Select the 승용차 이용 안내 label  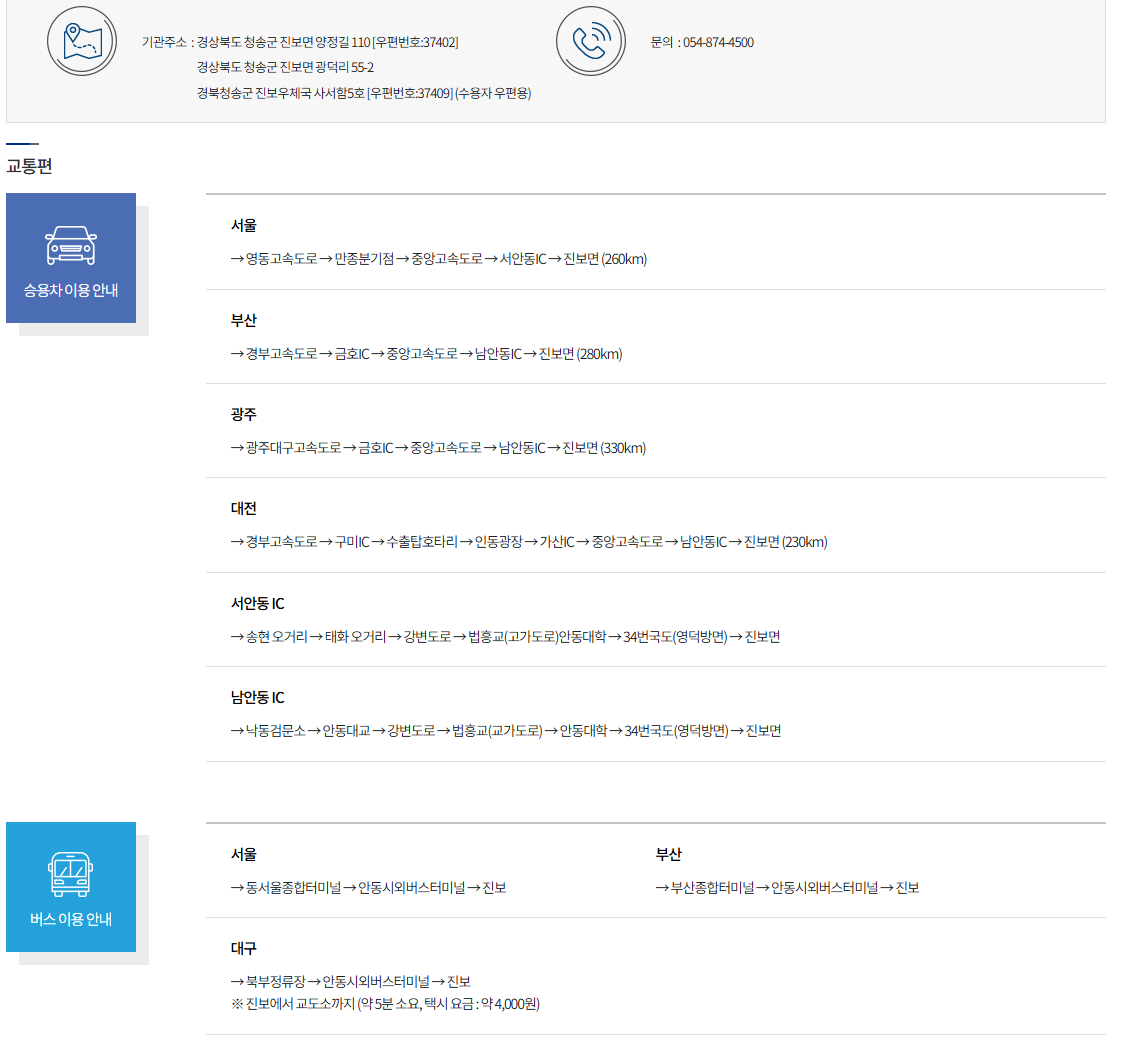pyautogui.click(x=70, y=290)
